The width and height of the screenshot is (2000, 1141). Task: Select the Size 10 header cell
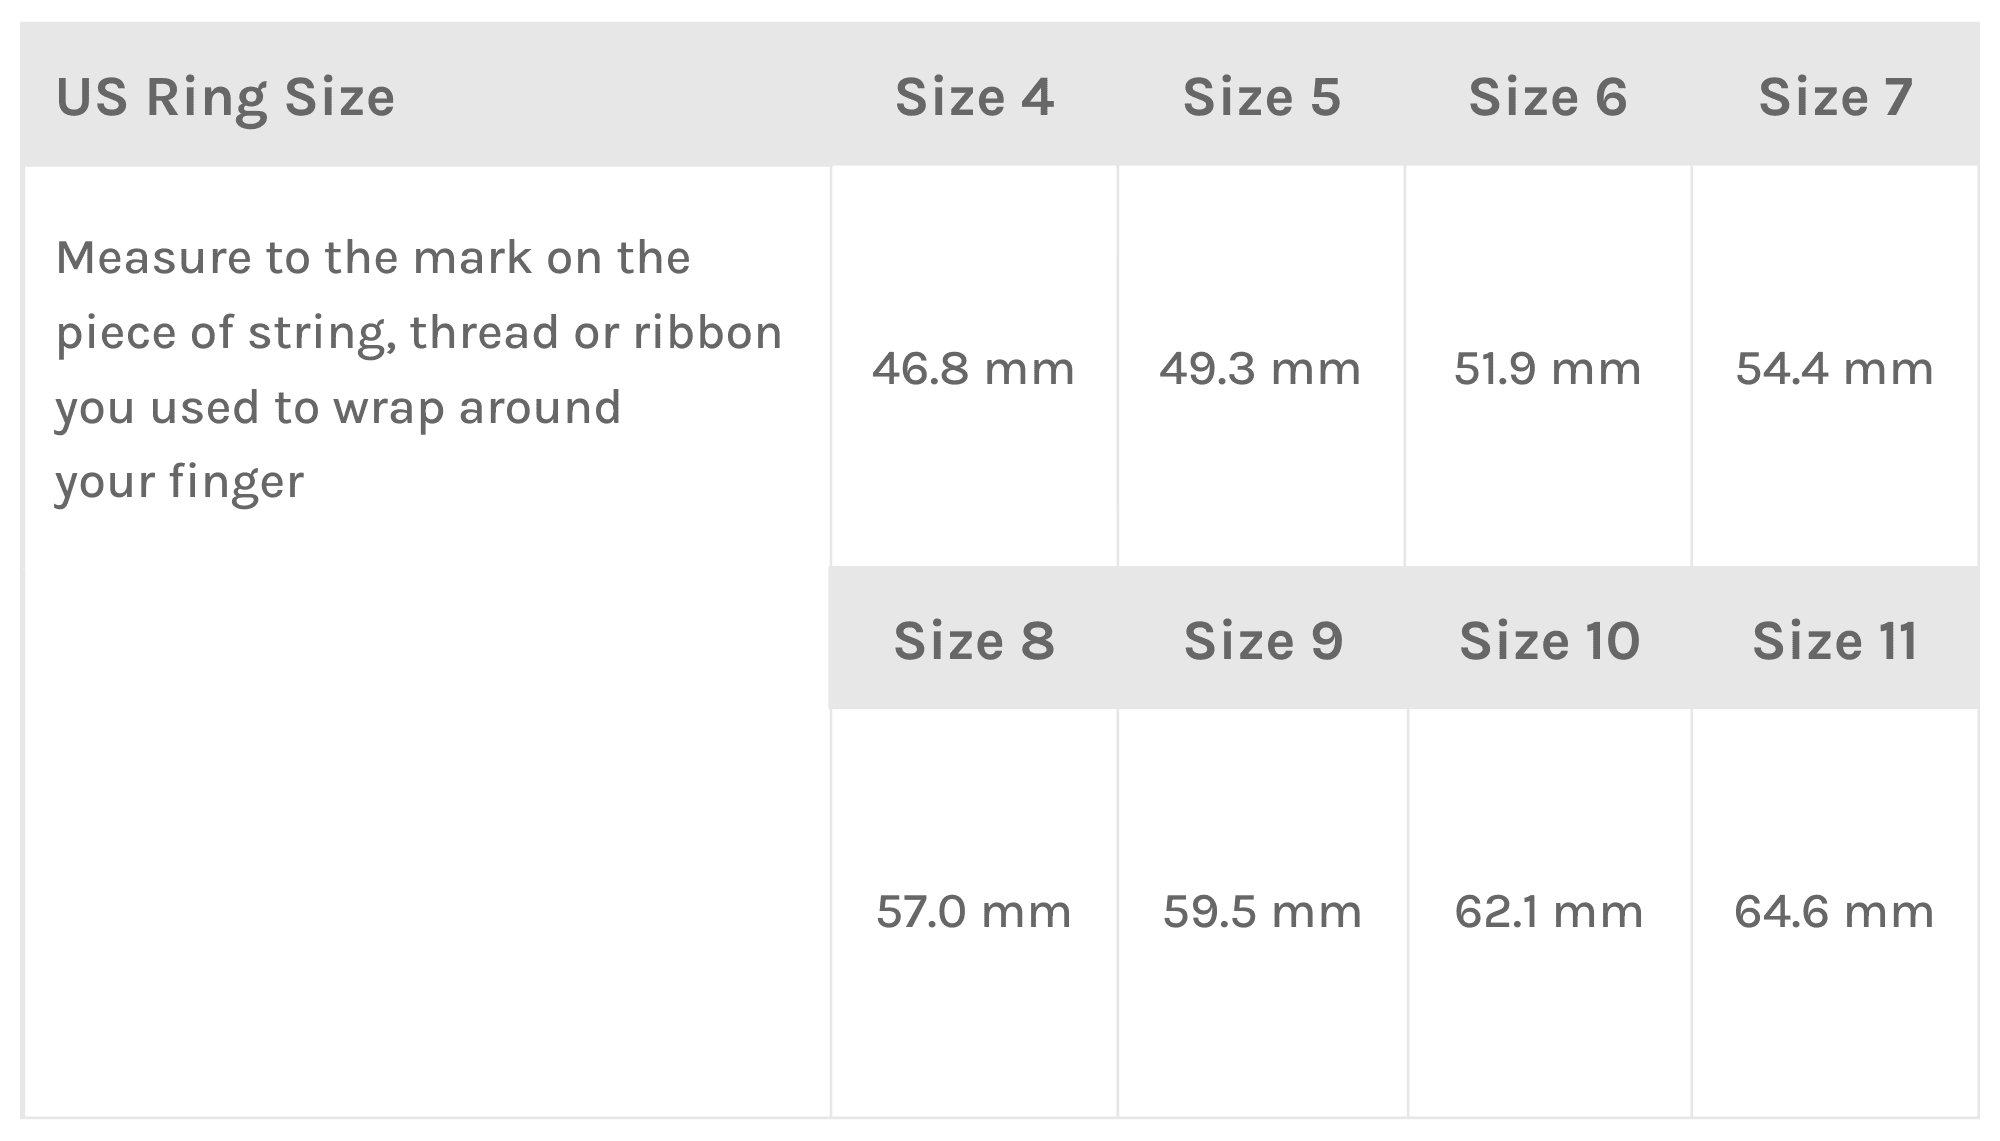coord(1549,640)
